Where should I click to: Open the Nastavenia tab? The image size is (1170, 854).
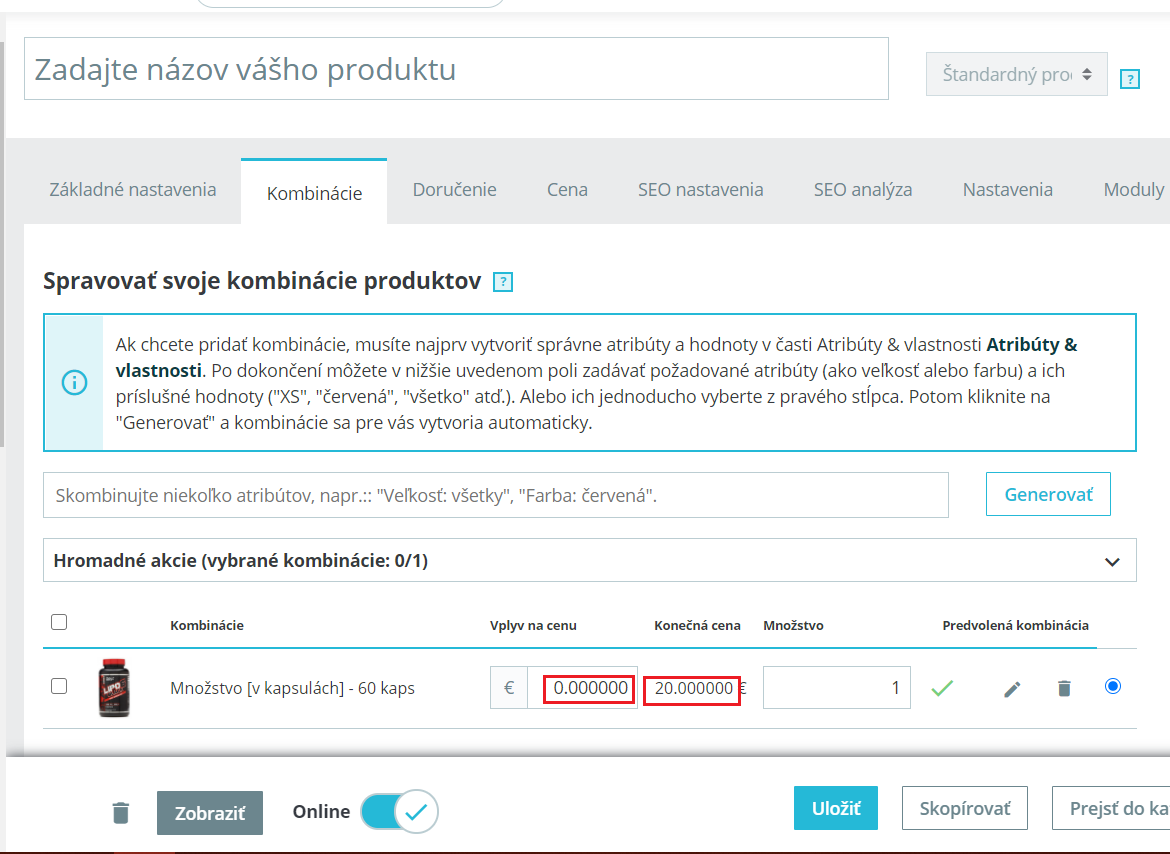(x=1007, y=189)
